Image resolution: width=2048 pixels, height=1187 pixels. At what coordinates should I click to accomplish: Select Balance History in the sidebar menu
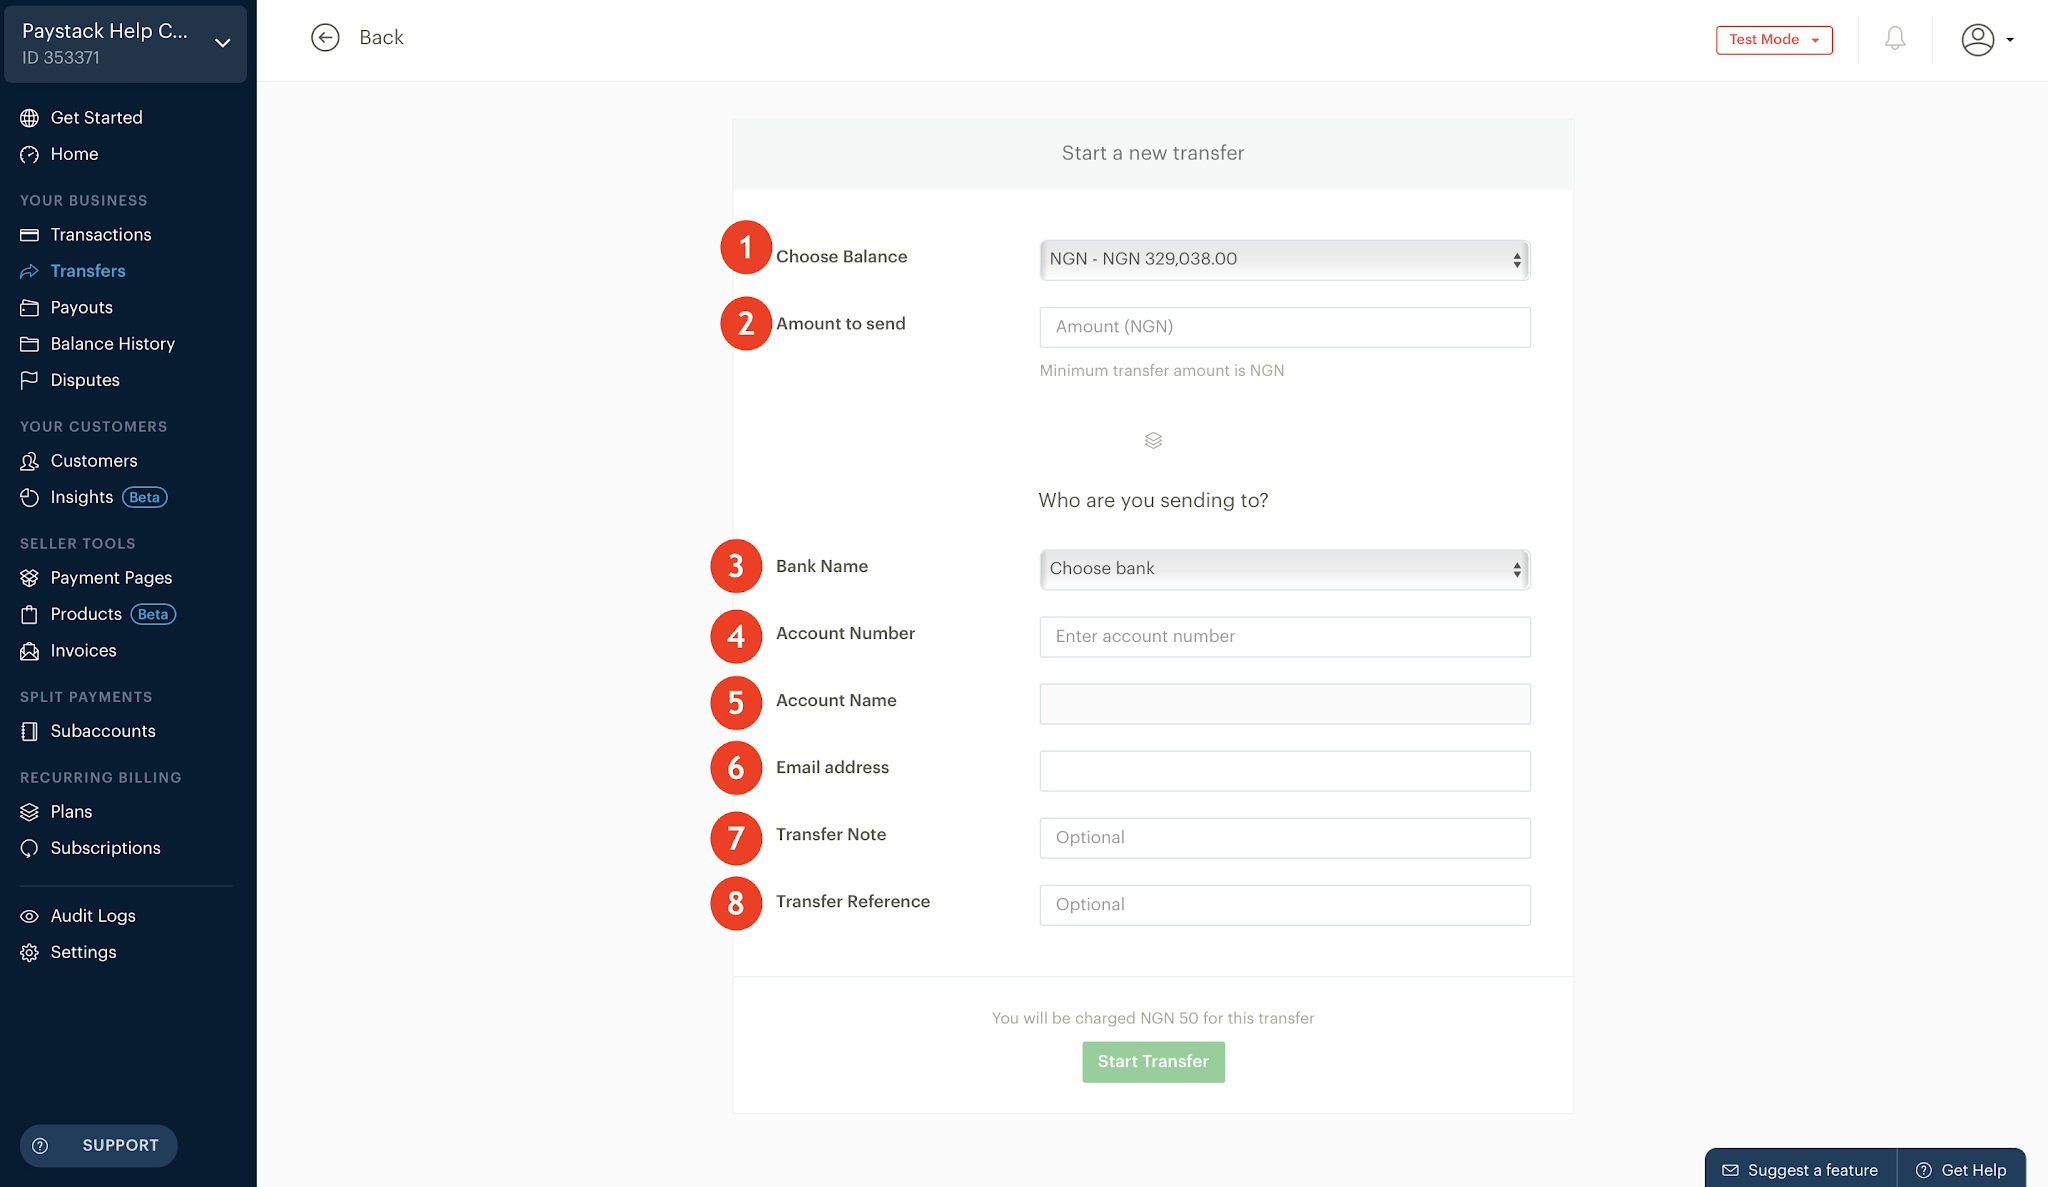[x=113, y=343]
